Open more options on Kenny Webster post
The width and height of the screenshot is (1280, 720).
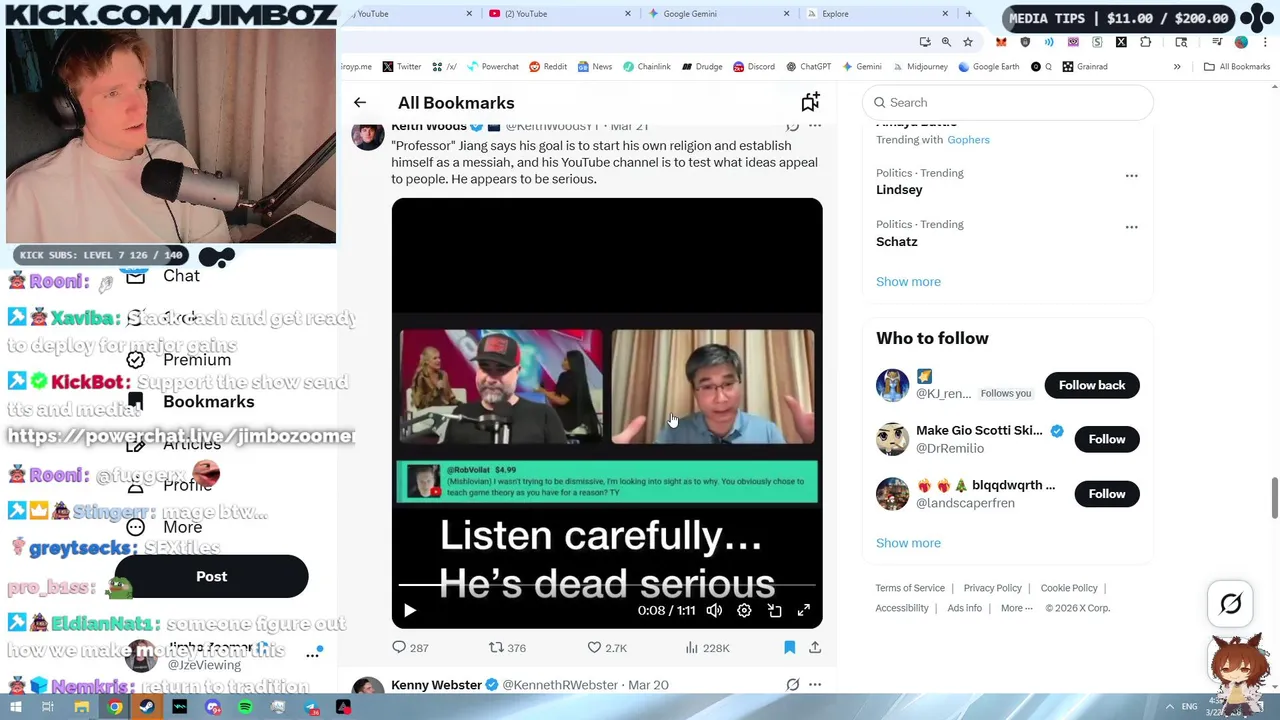tap(815, 685)
